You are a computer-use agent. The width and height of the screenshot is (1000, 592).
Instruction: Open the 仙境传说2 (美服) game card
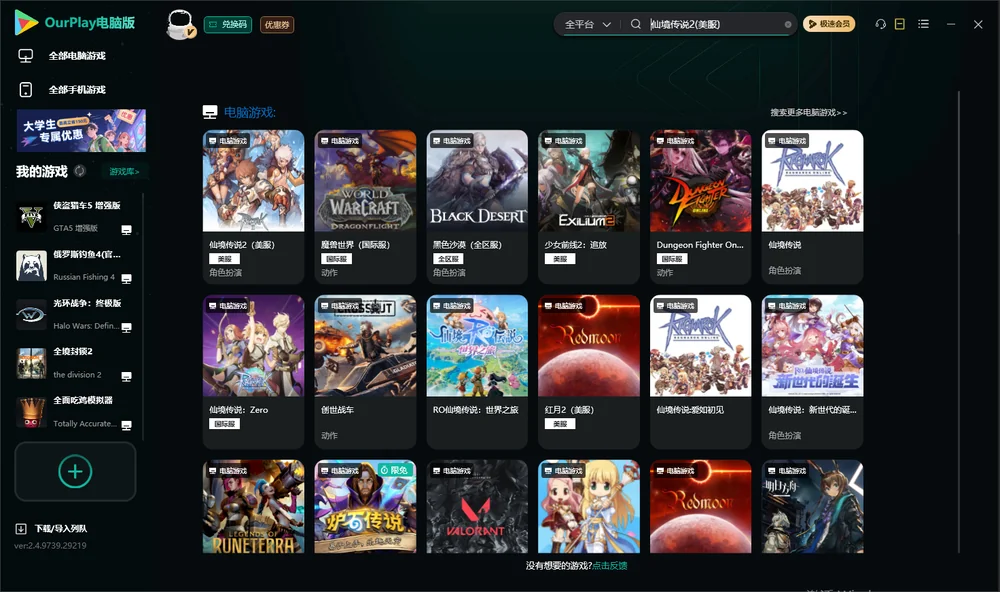click(253, 207)
